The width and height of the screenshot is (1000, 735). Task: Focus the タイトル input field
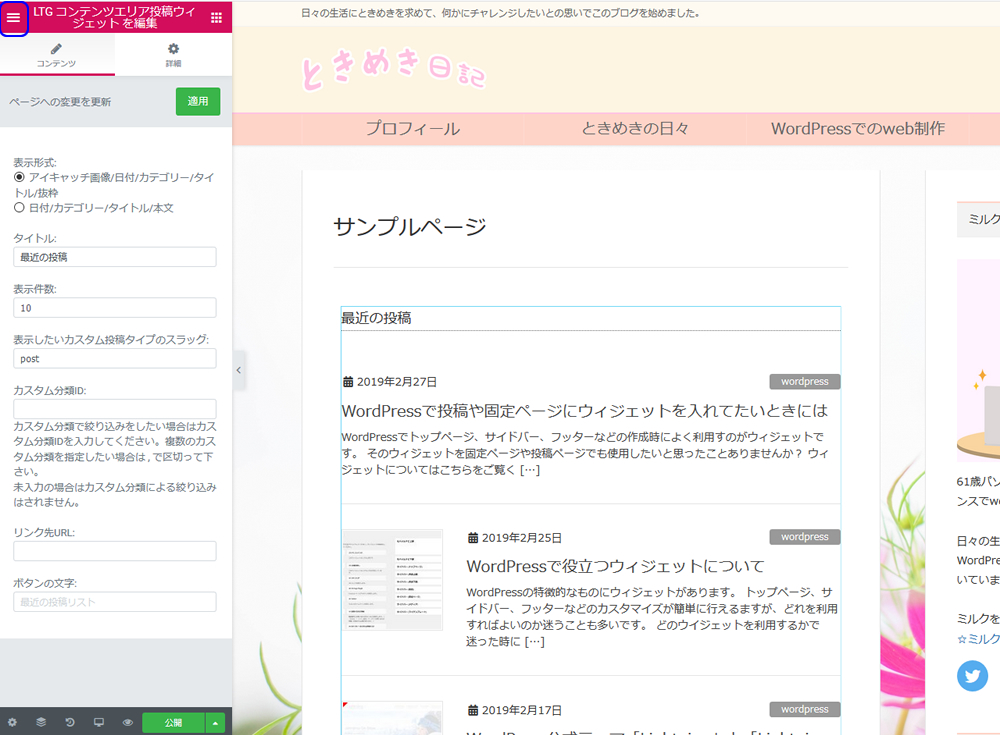(115, 257)
